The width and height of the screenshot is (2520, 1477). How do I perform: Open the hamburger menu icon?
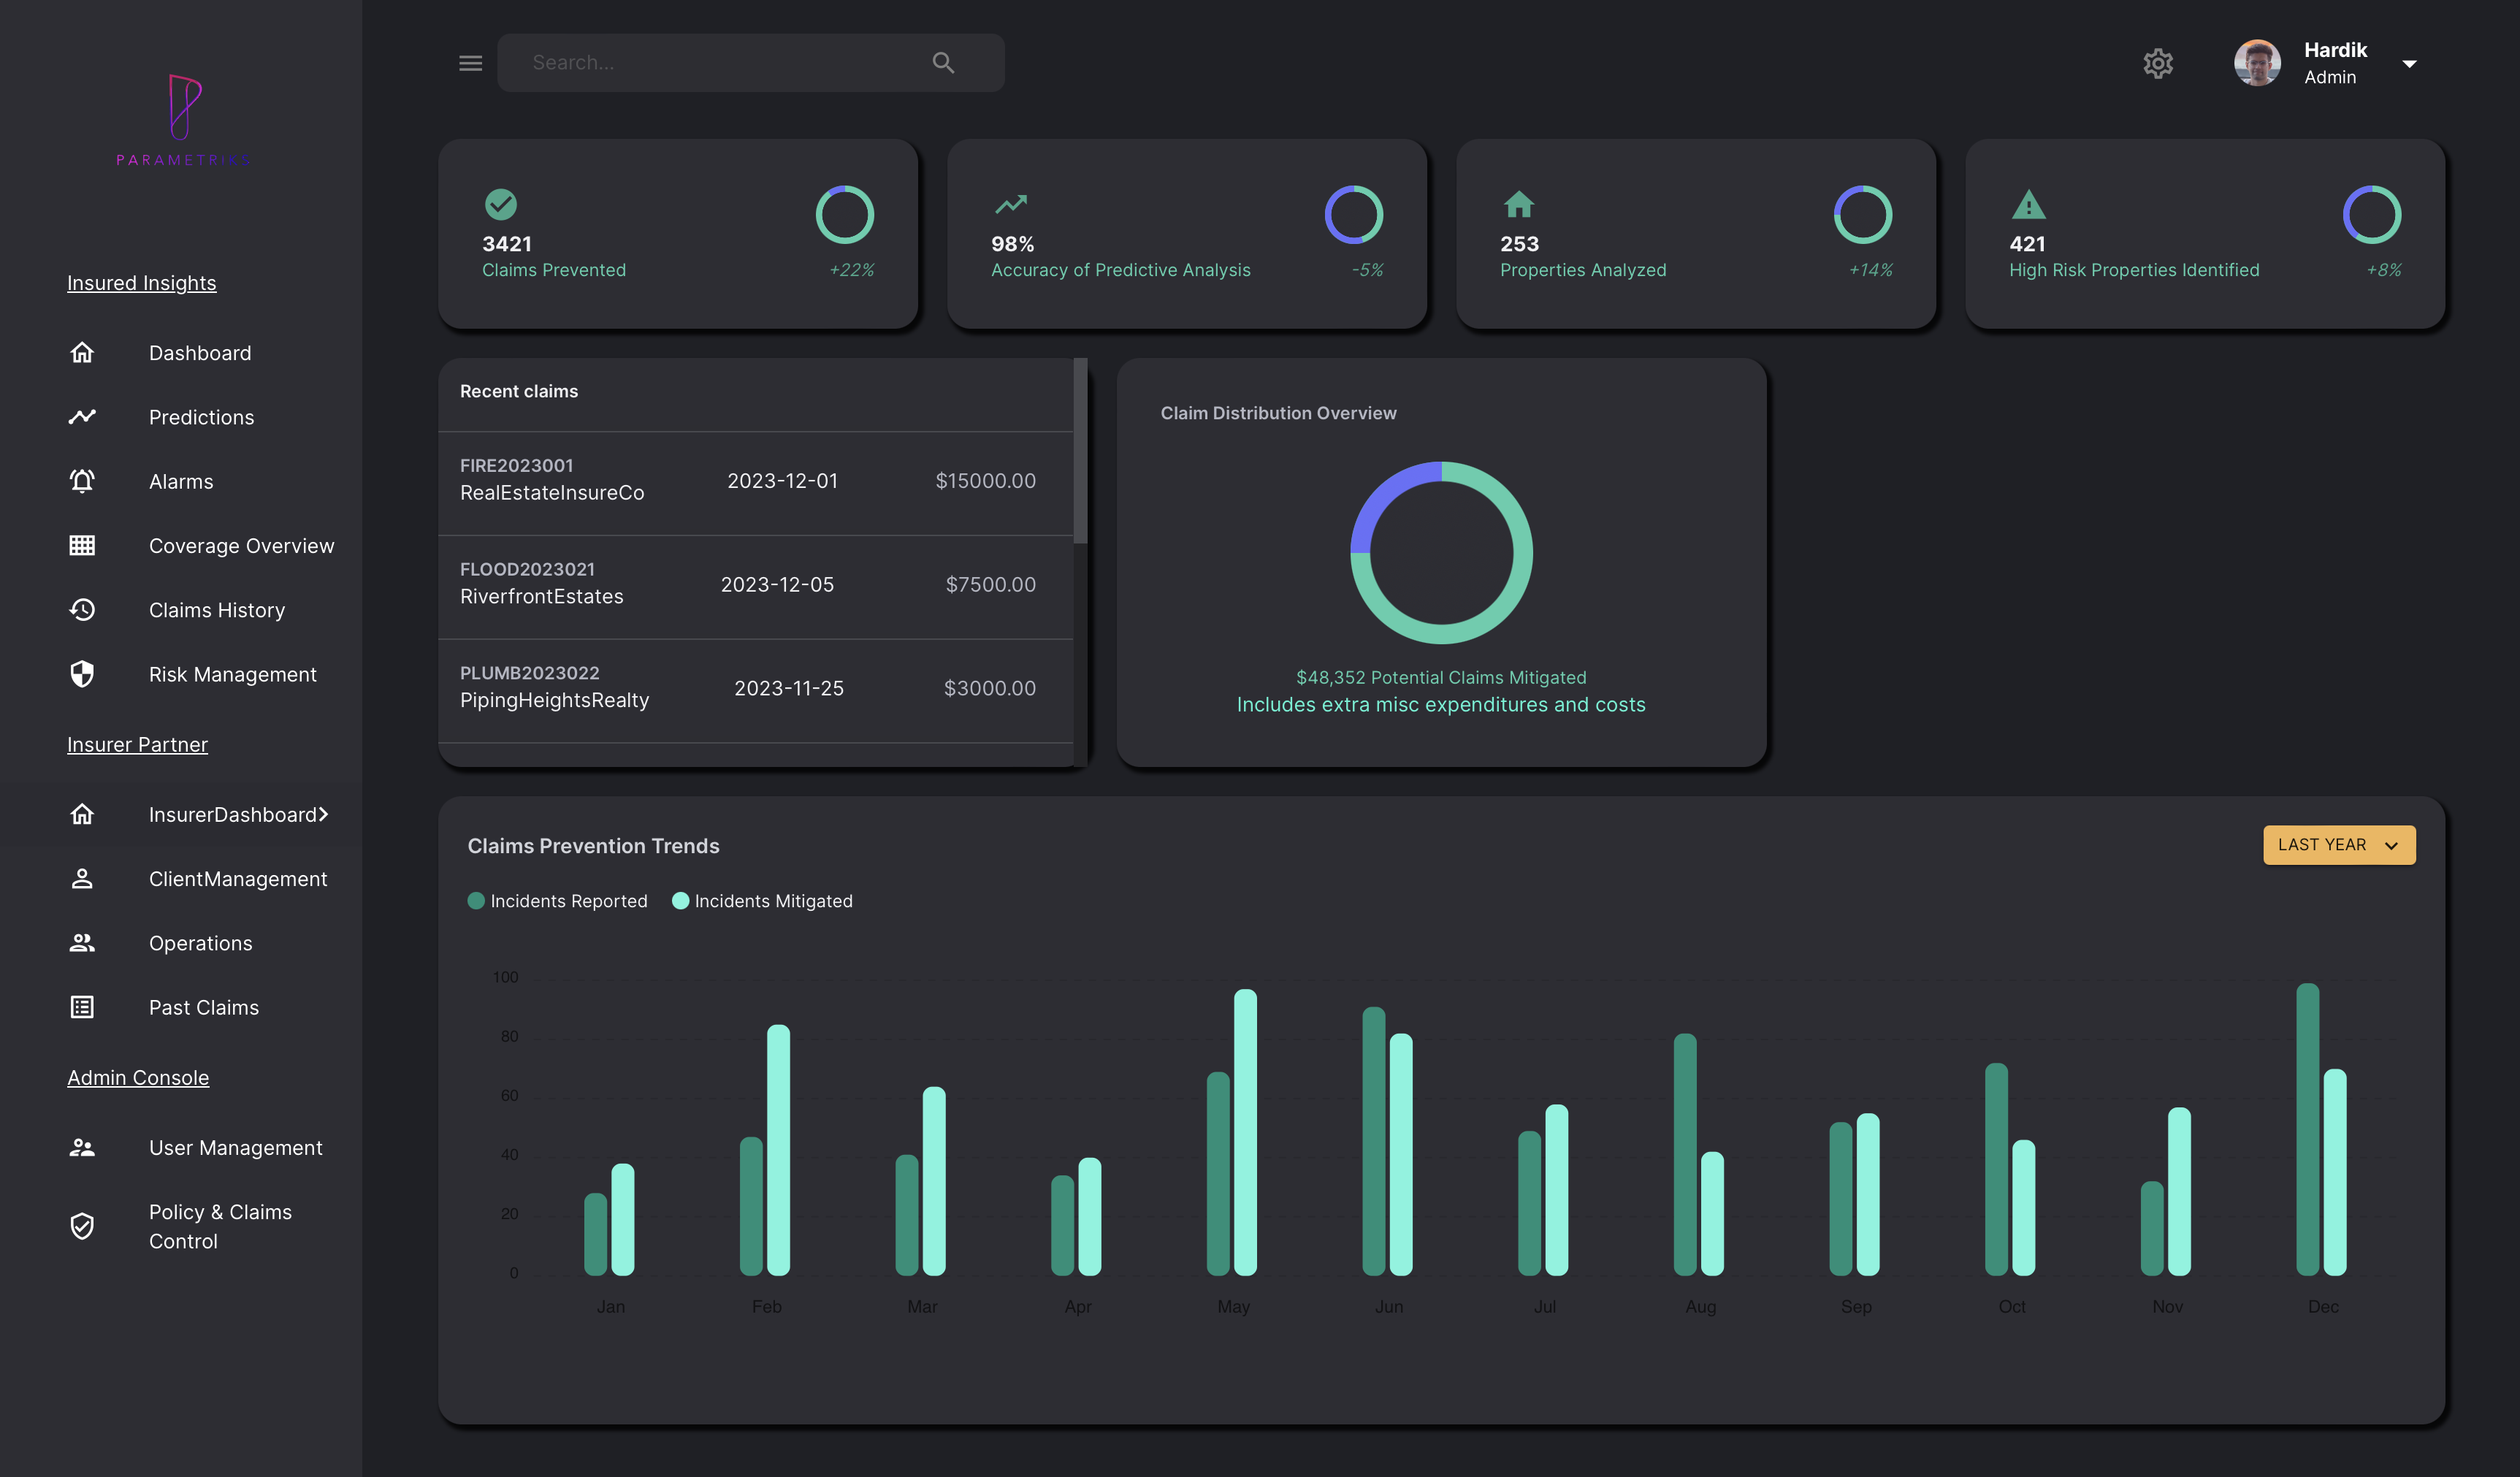click(470, 63)
